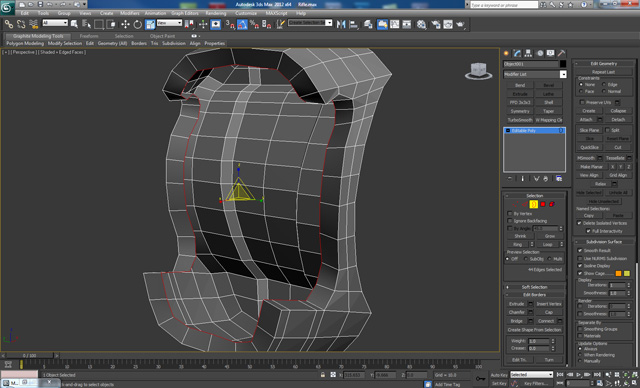Open the Create command panel tab
640x388 pixels.
[507, 53]
